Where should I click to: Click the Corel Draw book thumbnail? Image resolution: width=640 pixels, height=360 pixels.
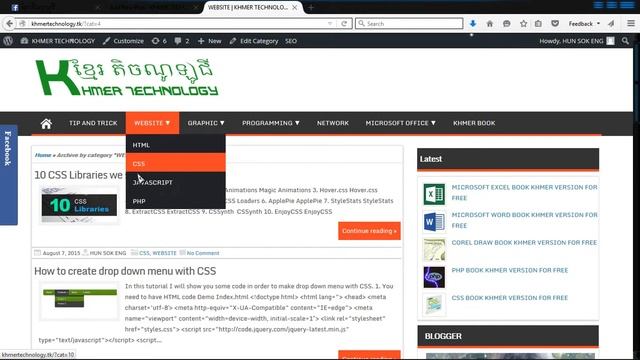[x=434, y=249]
